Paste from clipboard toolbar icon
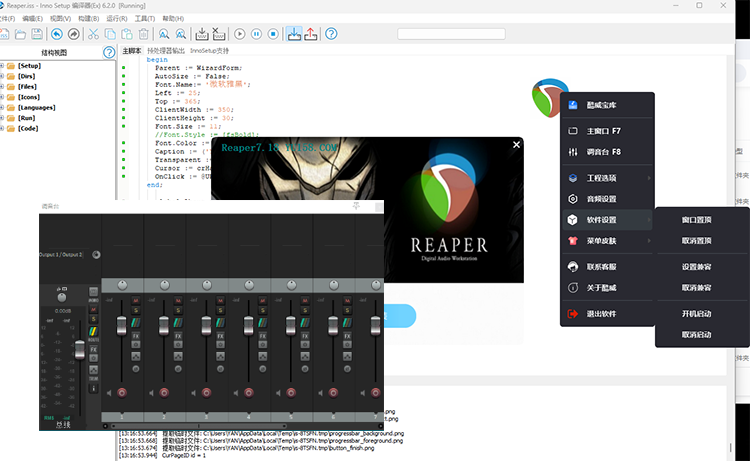The height and width of the screenshot is (461, 750). point(127,34)
